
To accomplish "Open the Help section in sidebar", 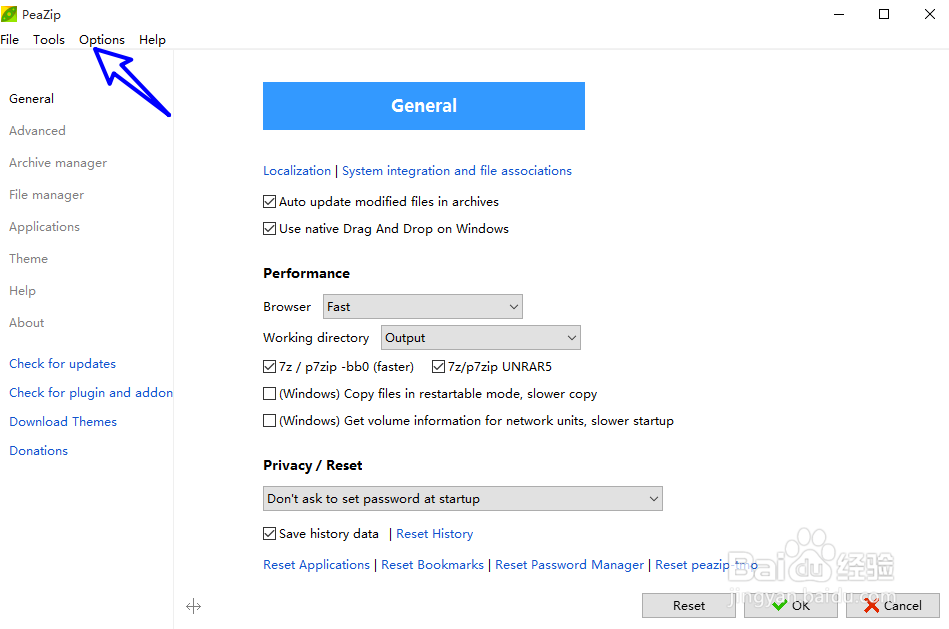I will pos(22,291).
